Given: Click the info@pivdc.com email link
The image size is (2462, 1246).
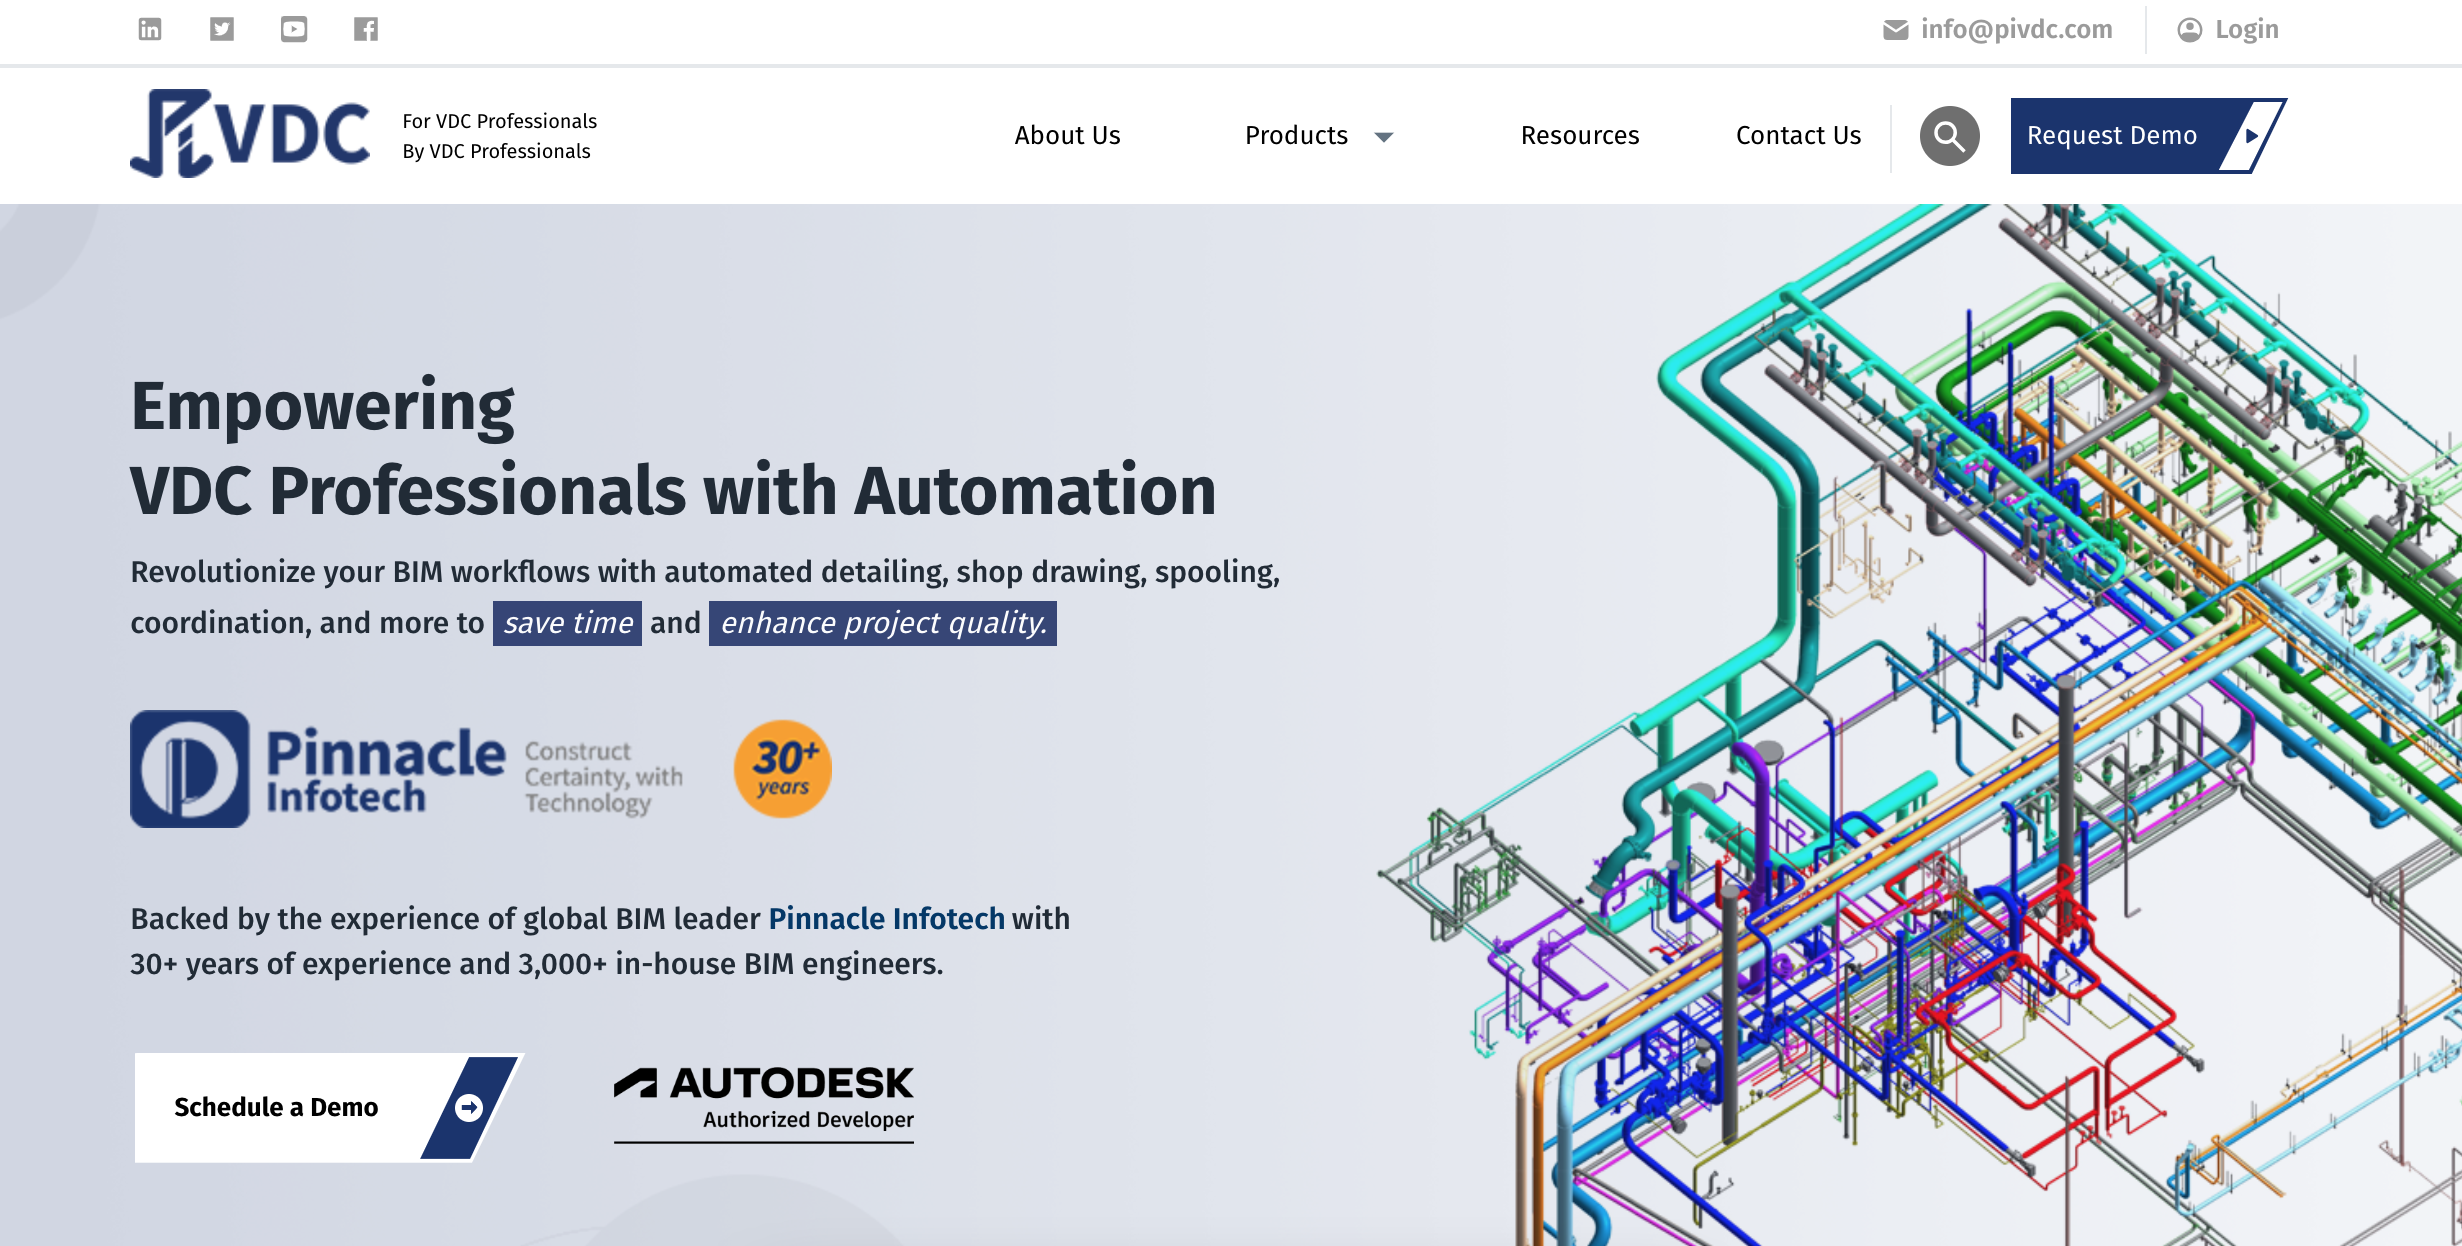Looking at the screenshot, I should pyautogui.click(x=2016, y=30).
